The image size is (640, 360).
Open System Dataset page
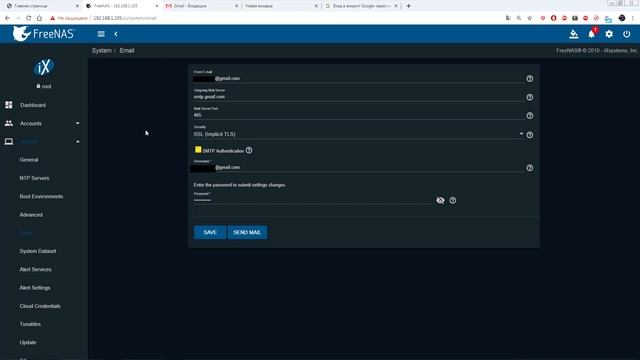tap(38, 251)
